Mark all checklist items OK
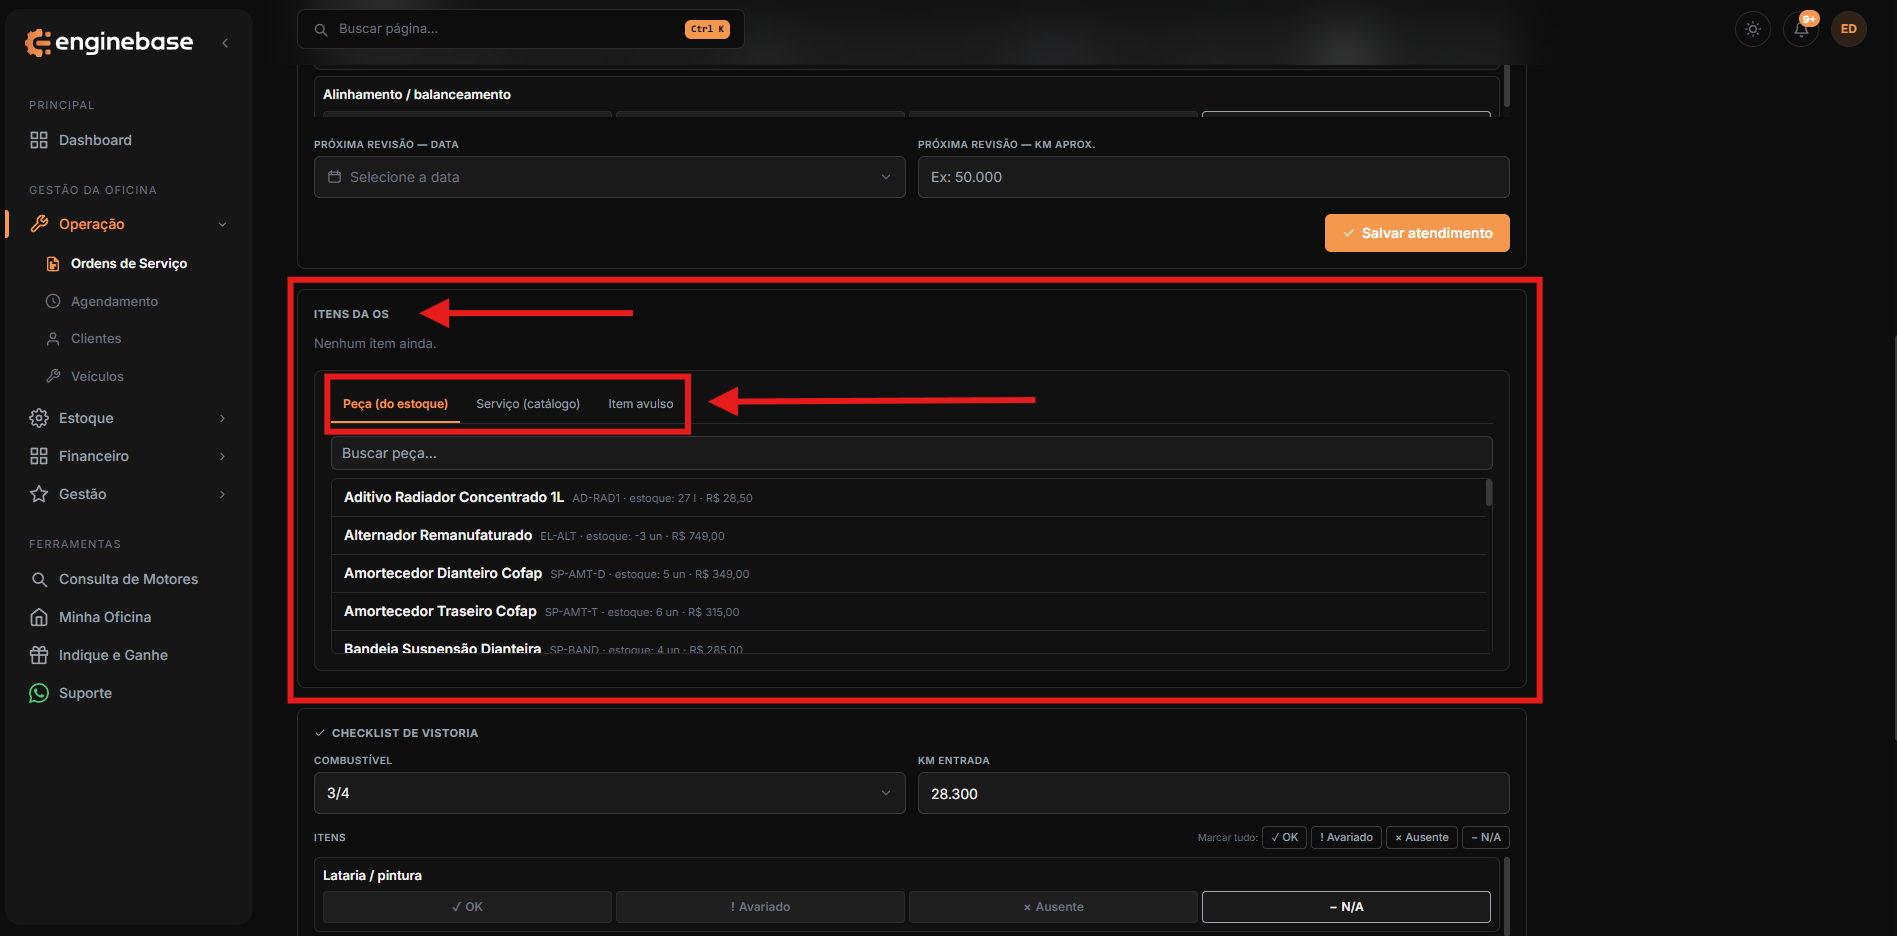Image resolution: width=1897 pixels, height=936 pixels. (1284, 838)
